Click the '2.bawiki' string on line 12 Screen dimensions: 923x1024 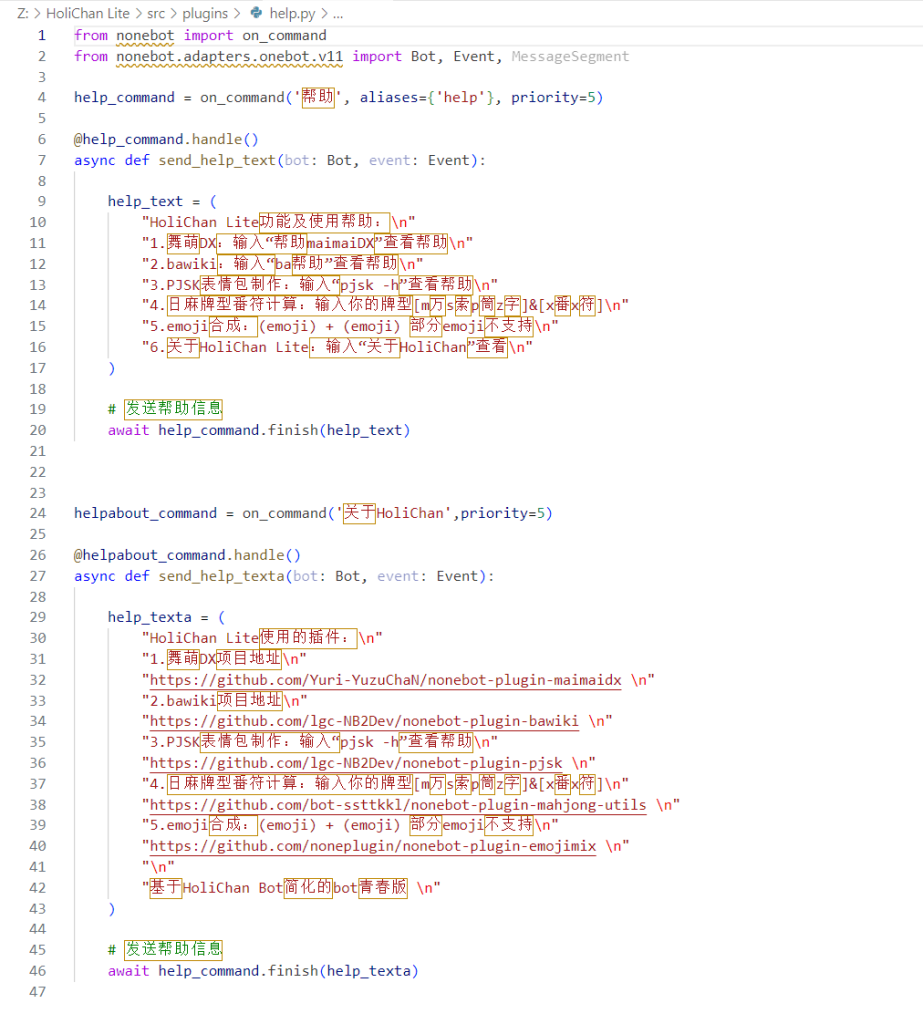click(282, 264)
